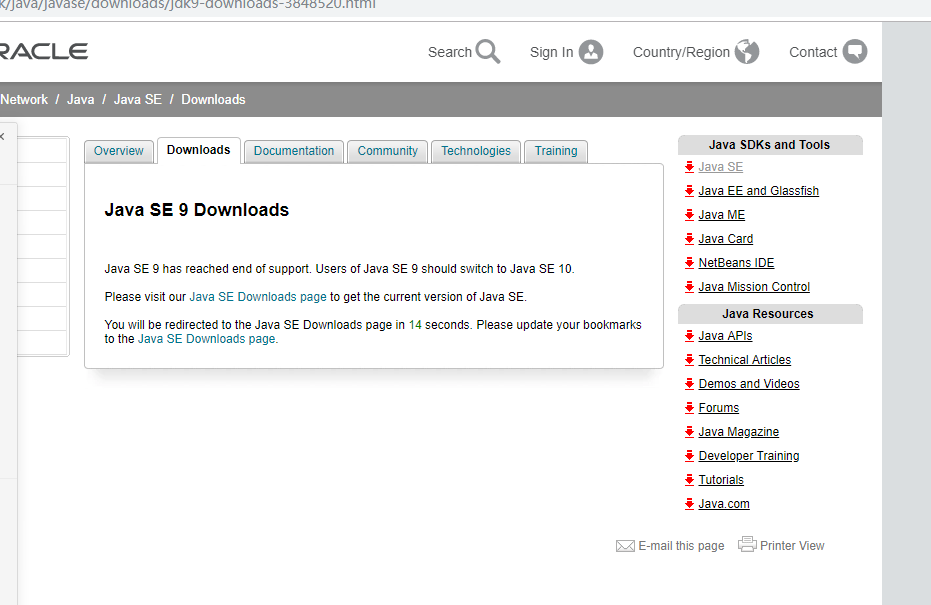
Task: Click the Java SE 9 Downloads heading
Action: (x=197, y=210)
